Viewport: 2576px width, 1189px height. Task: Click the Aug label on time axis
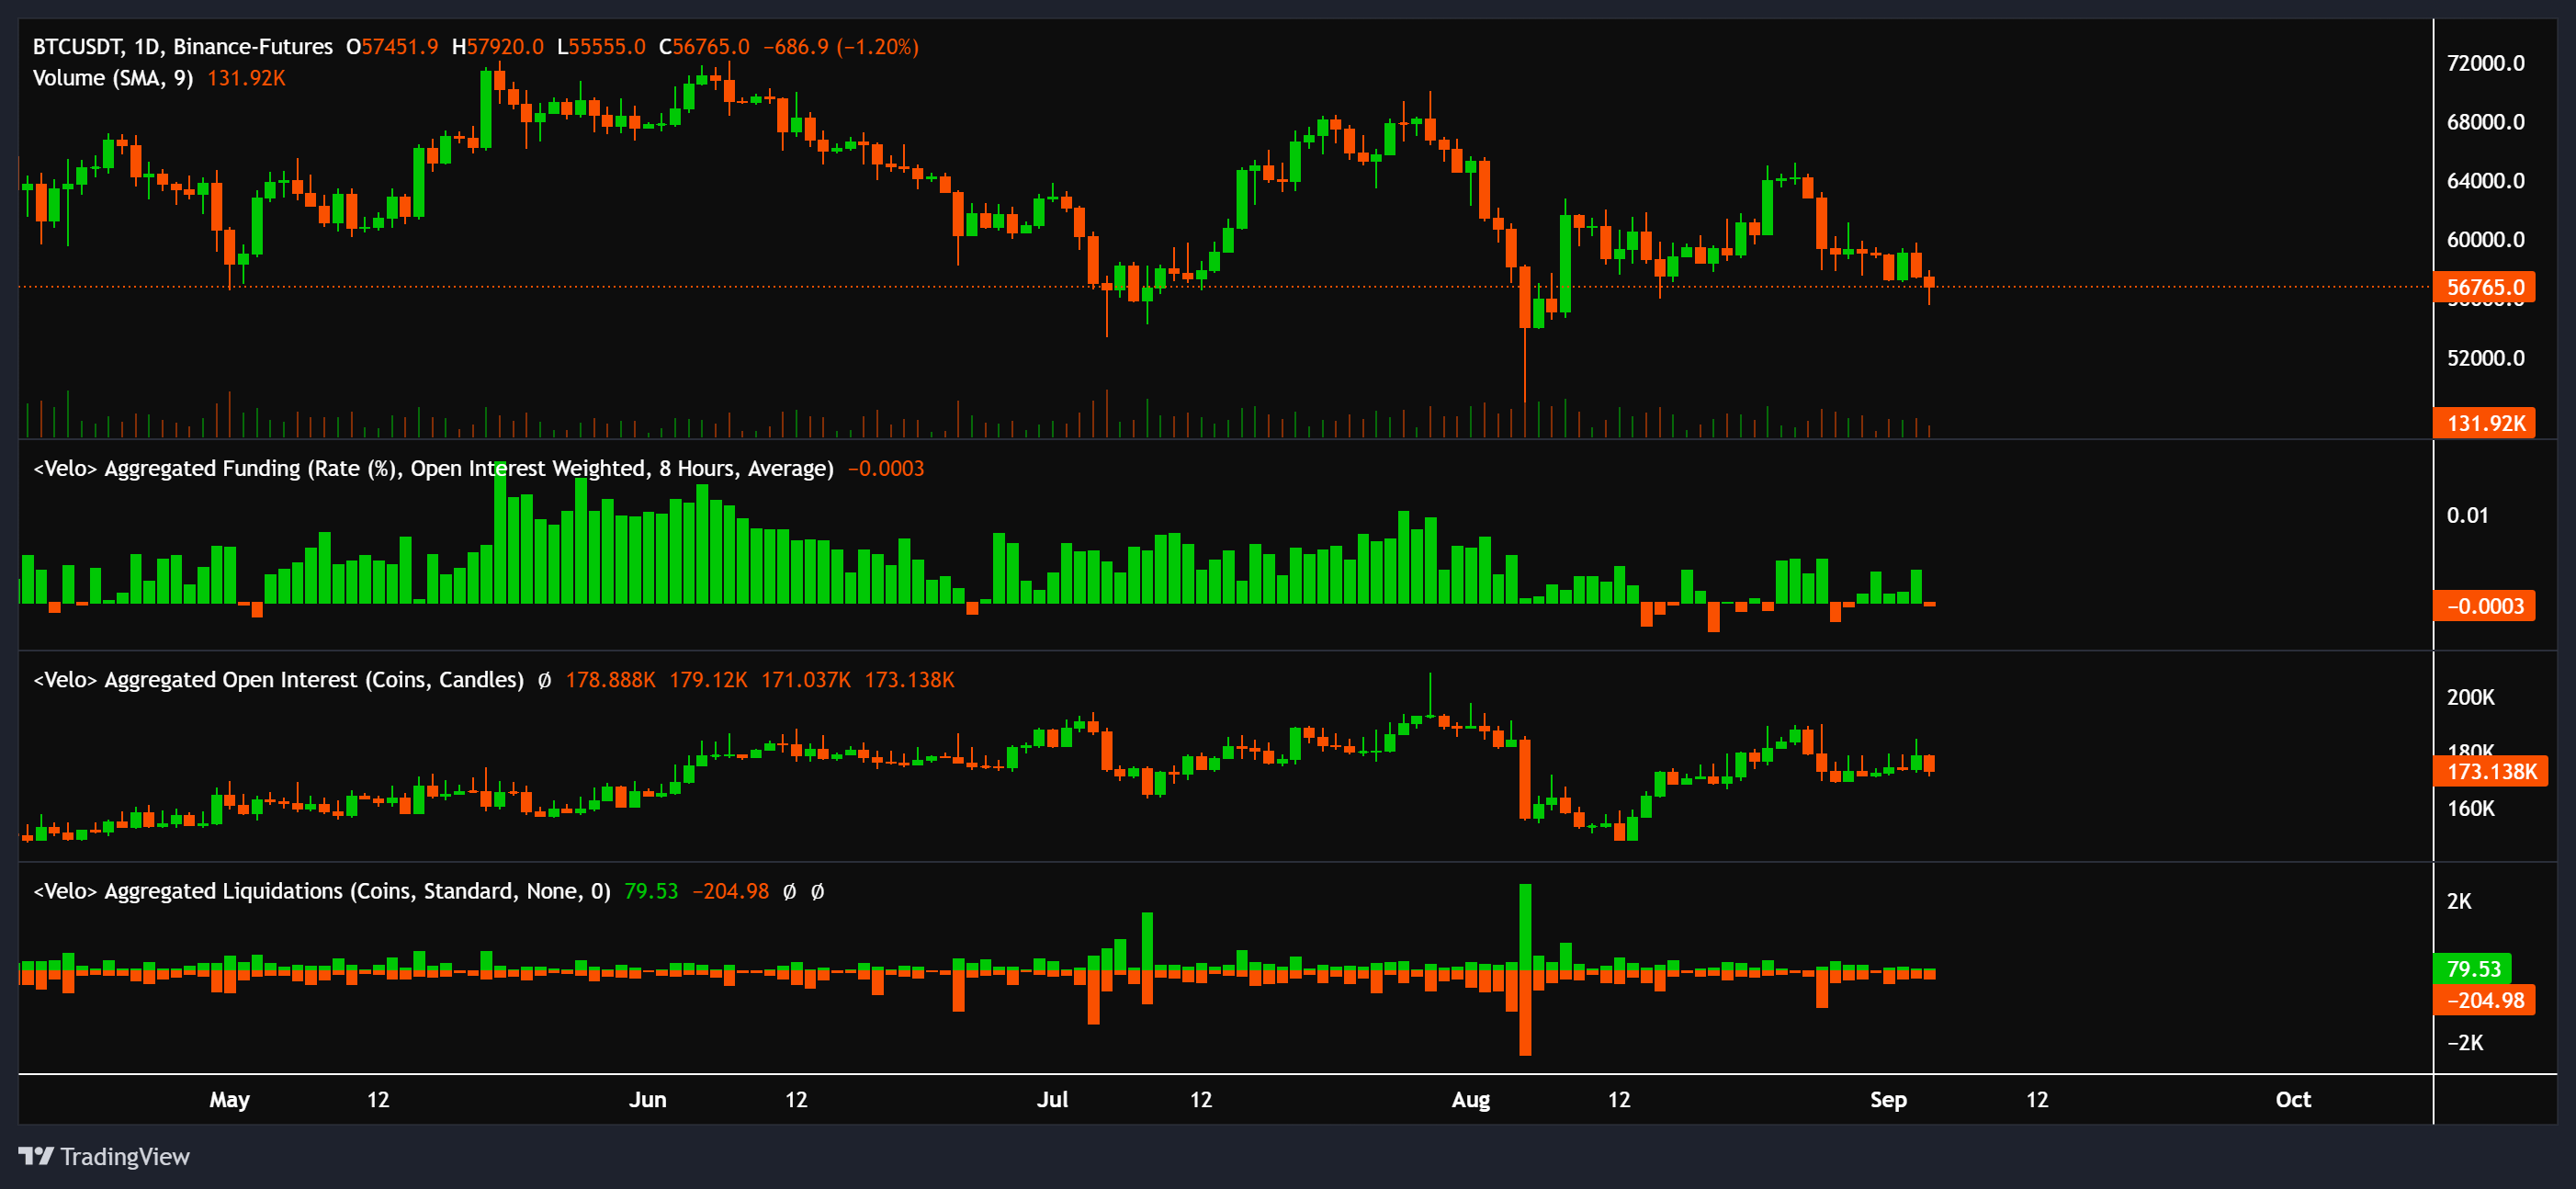coord(1470,1100)
